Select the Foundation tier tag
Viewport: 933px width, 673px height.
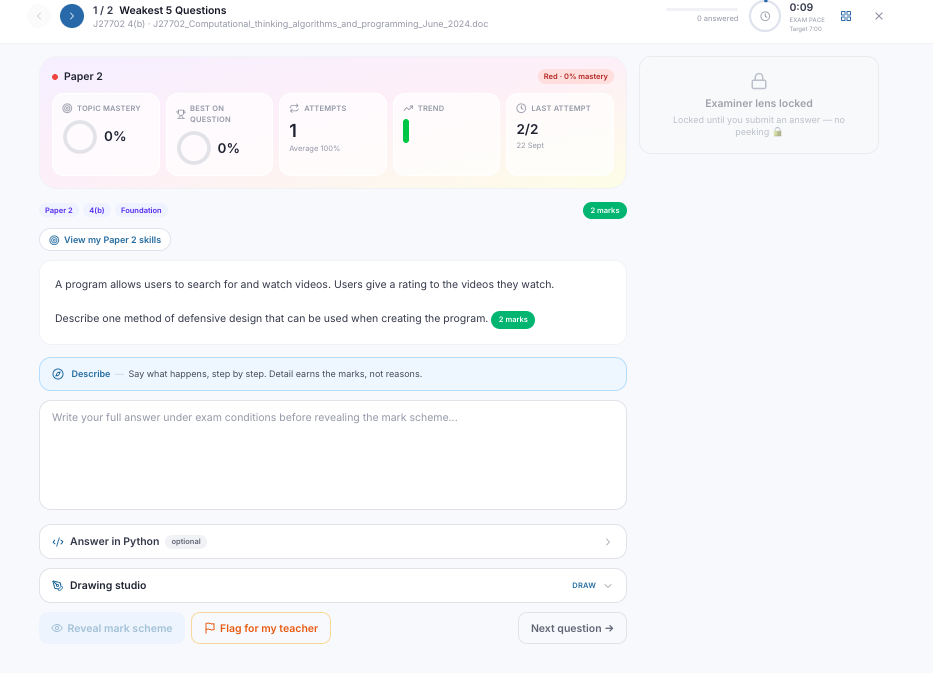coord(141,211)
